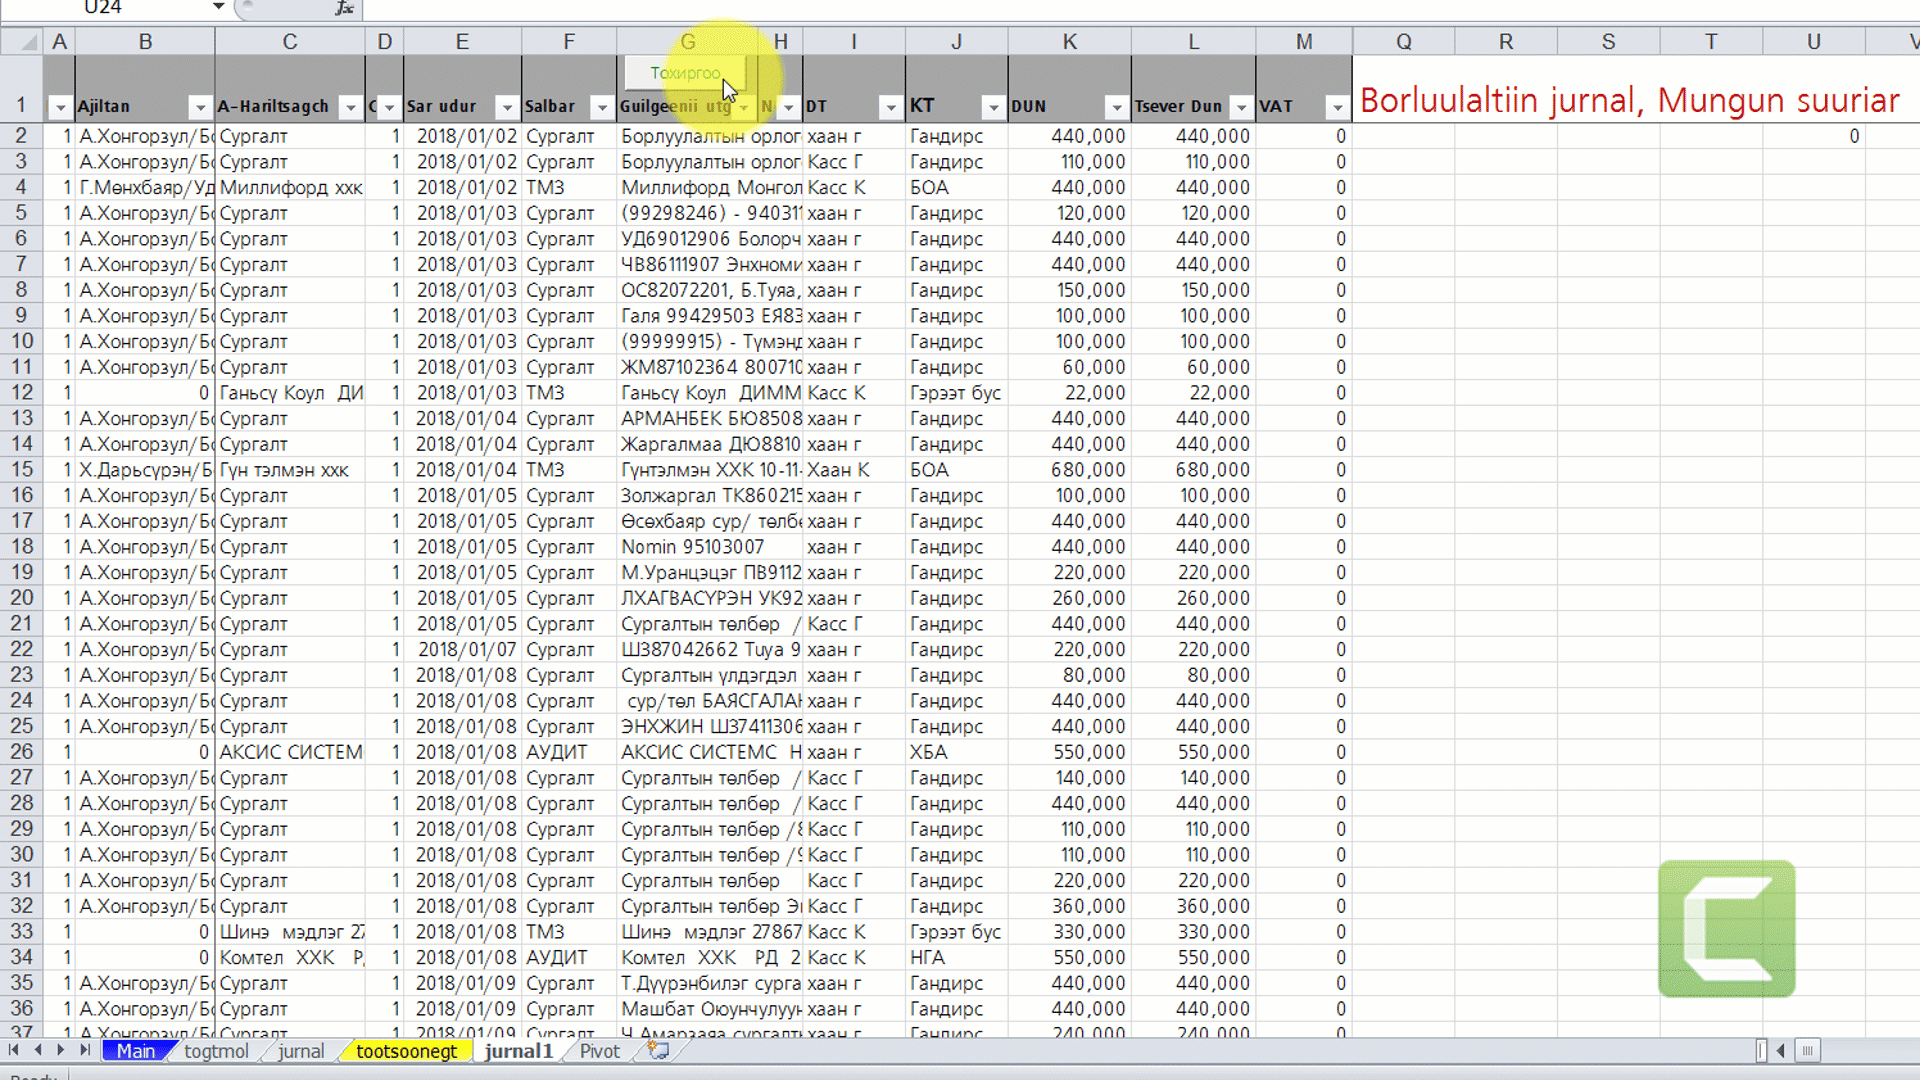Open Ajiltan column filter dropdown
Viewport: 1920px width, 1080px height.
click(x=200, y=107)
